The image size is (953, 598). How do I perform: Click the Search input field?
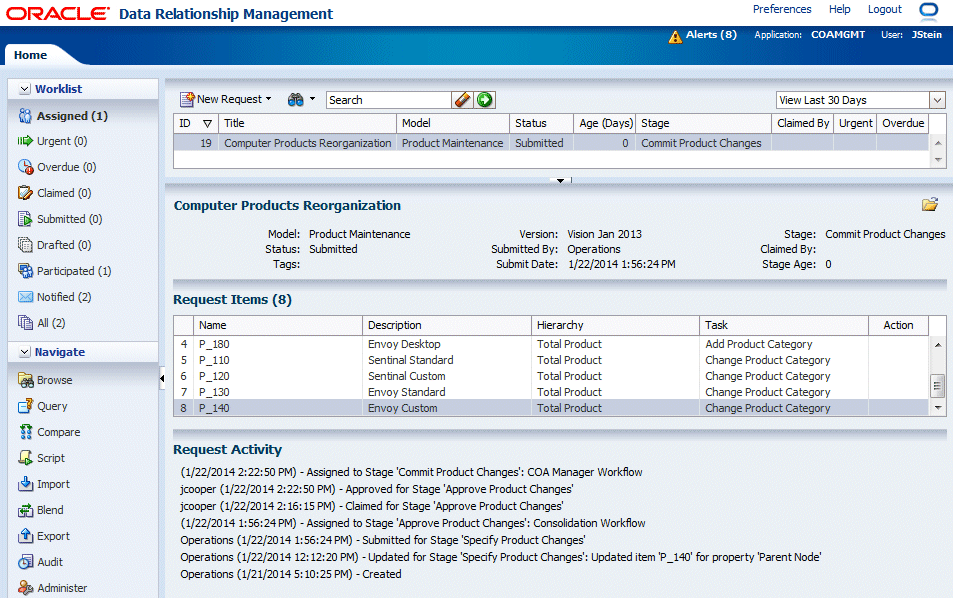click(388, 100)
